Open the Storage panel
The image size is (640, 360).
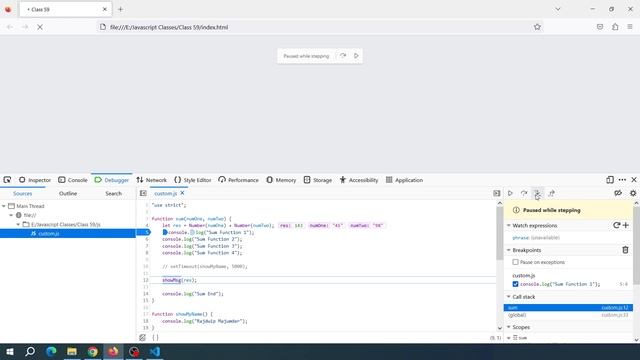[x=318, y=180]
